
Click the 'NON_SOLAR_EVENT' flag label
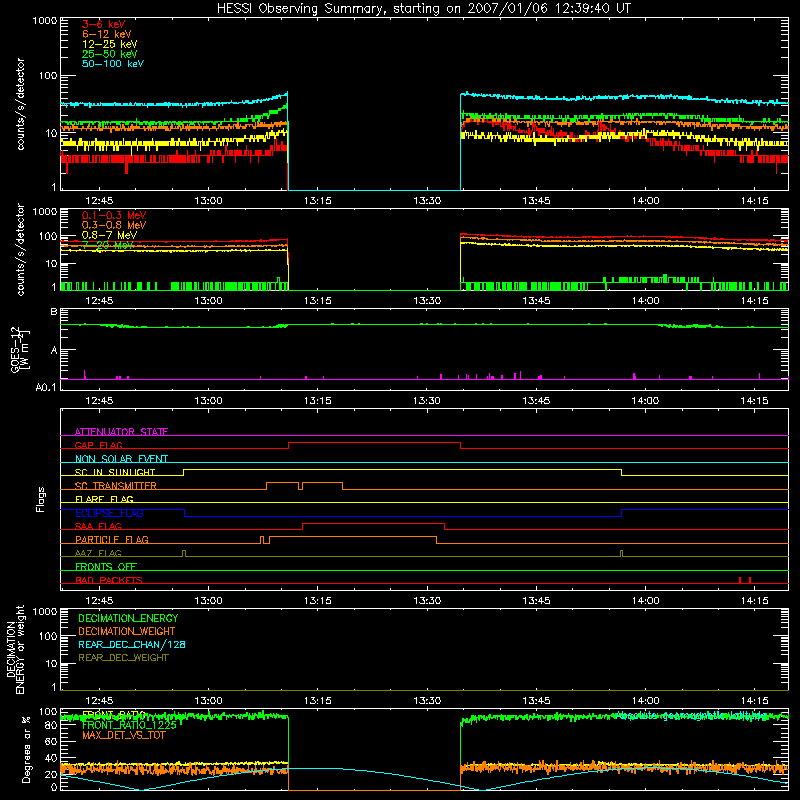coord(121,459)
